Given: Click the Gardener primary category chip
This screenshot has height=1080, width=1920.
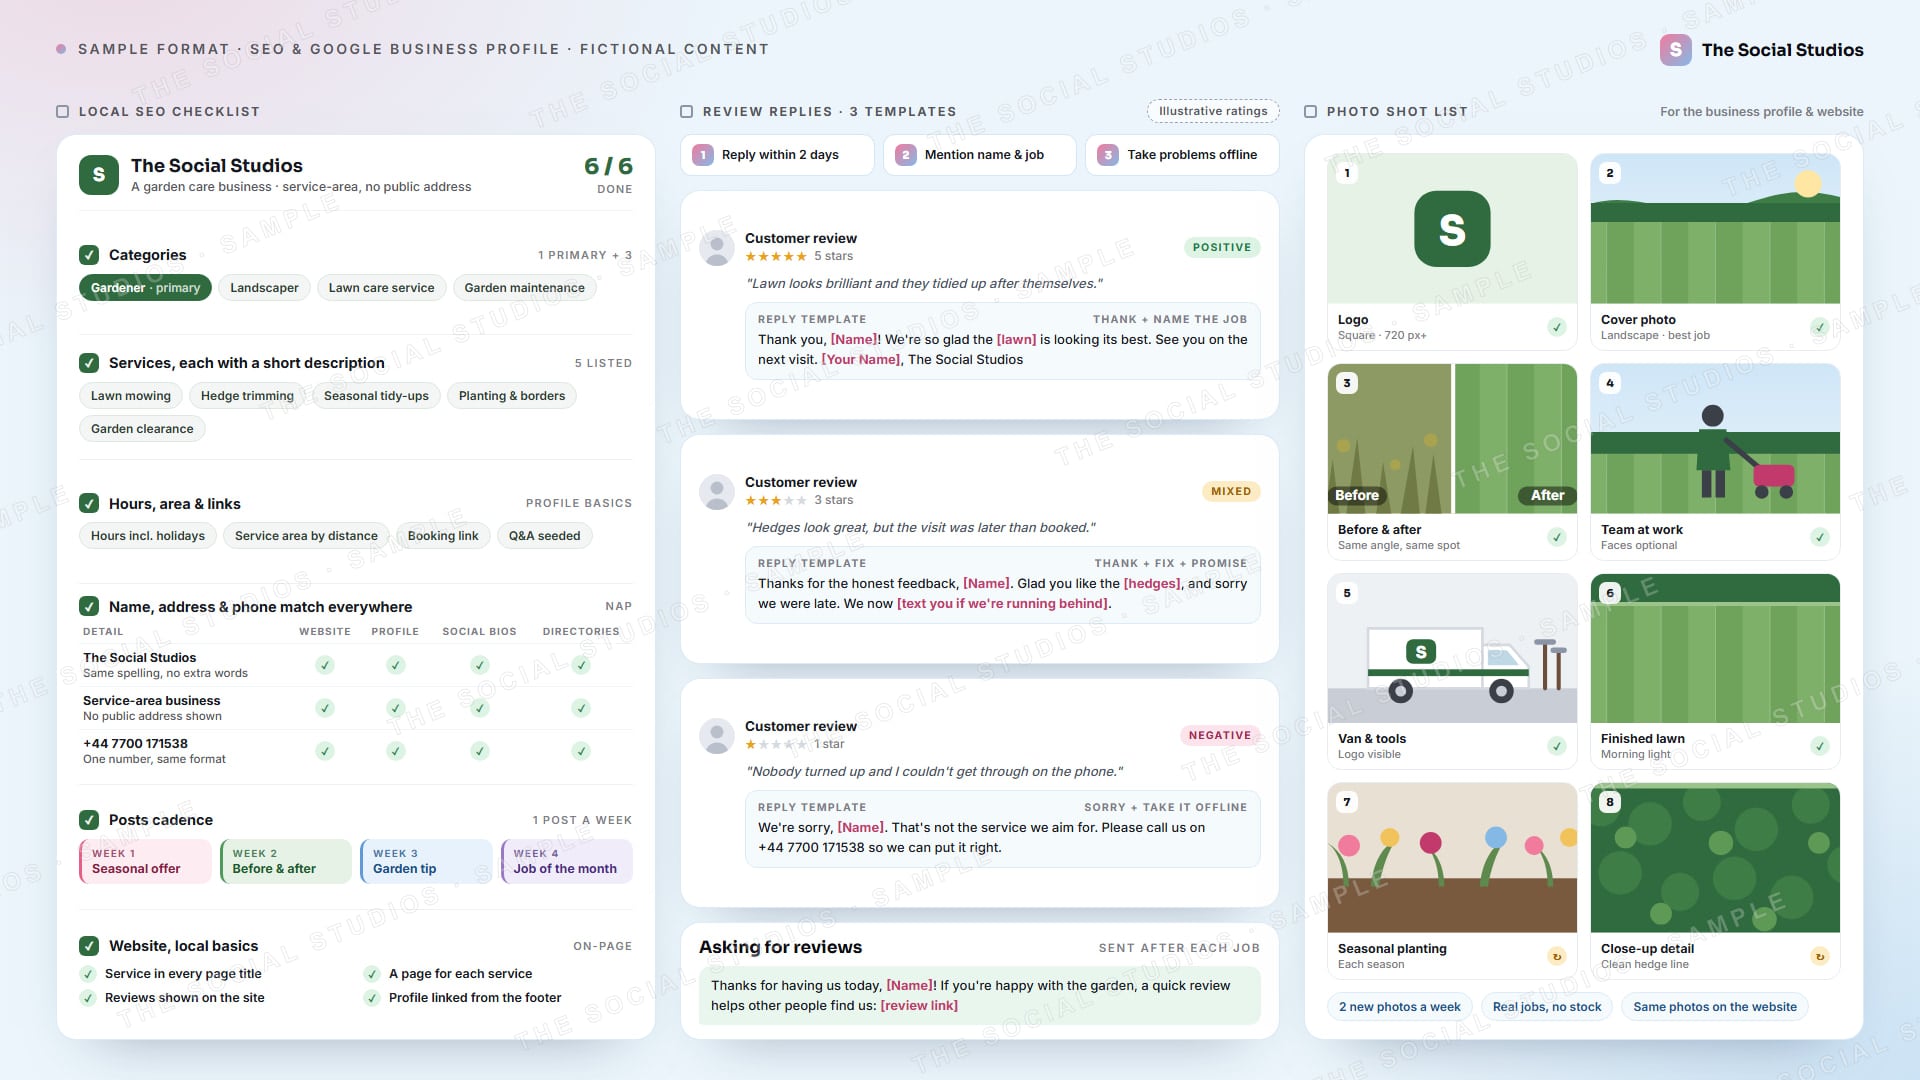Looking at the screenshot, I should pos(145,288).
